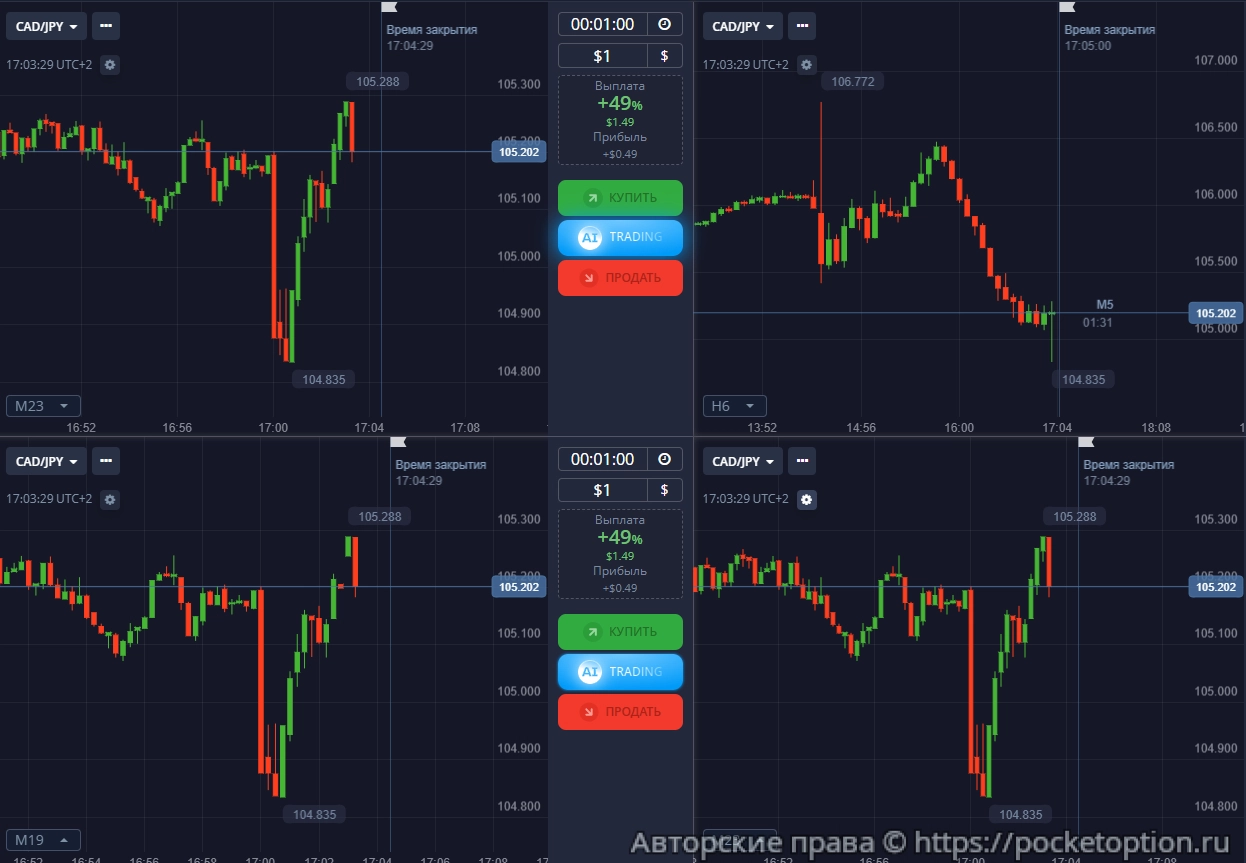
Task: Click dollar icon beside lower $1 amount
Action: (x=665, y=490)
